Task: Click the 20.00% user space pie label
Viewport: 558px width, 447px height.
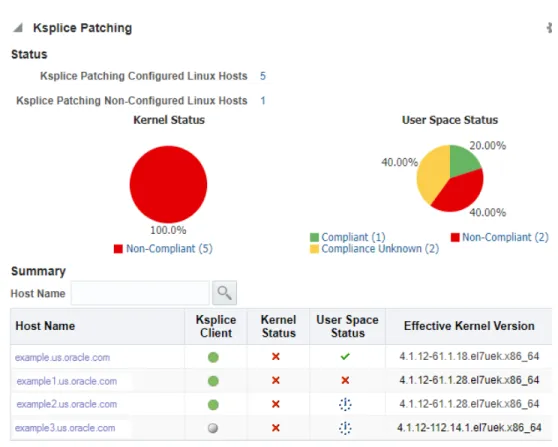Action: pos(488,146)
